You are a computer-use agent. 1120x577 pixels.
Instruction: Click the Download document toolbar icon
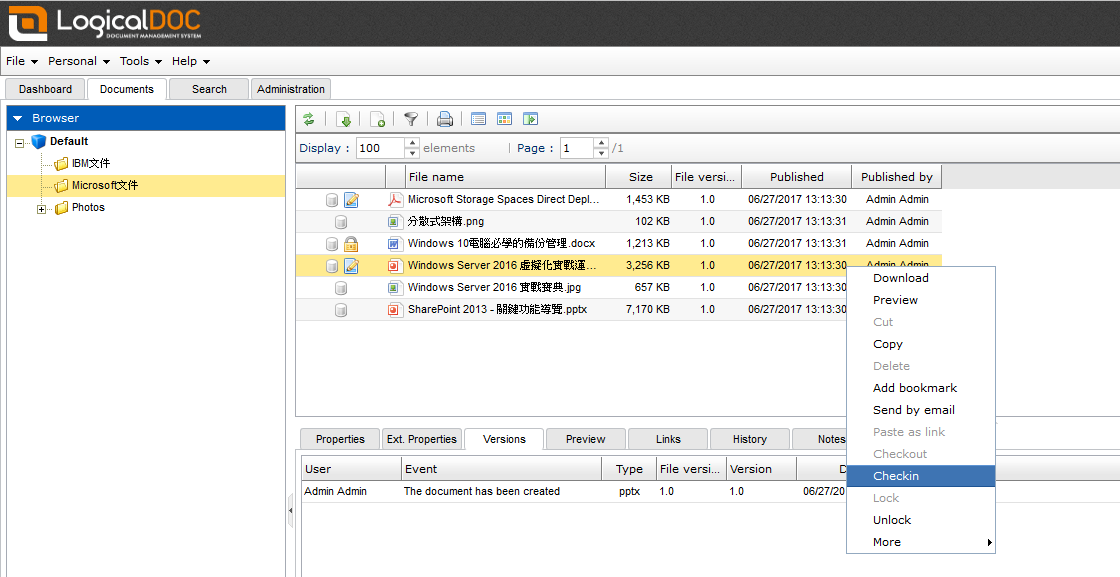tap(344, 119)
